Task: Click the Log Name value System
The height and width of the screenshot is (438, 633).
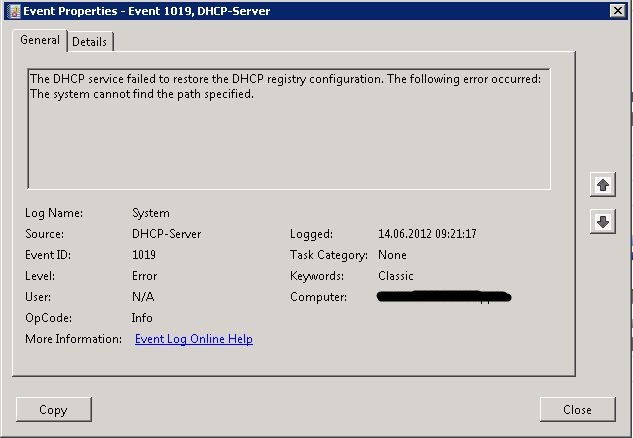Action: point(151,213)
